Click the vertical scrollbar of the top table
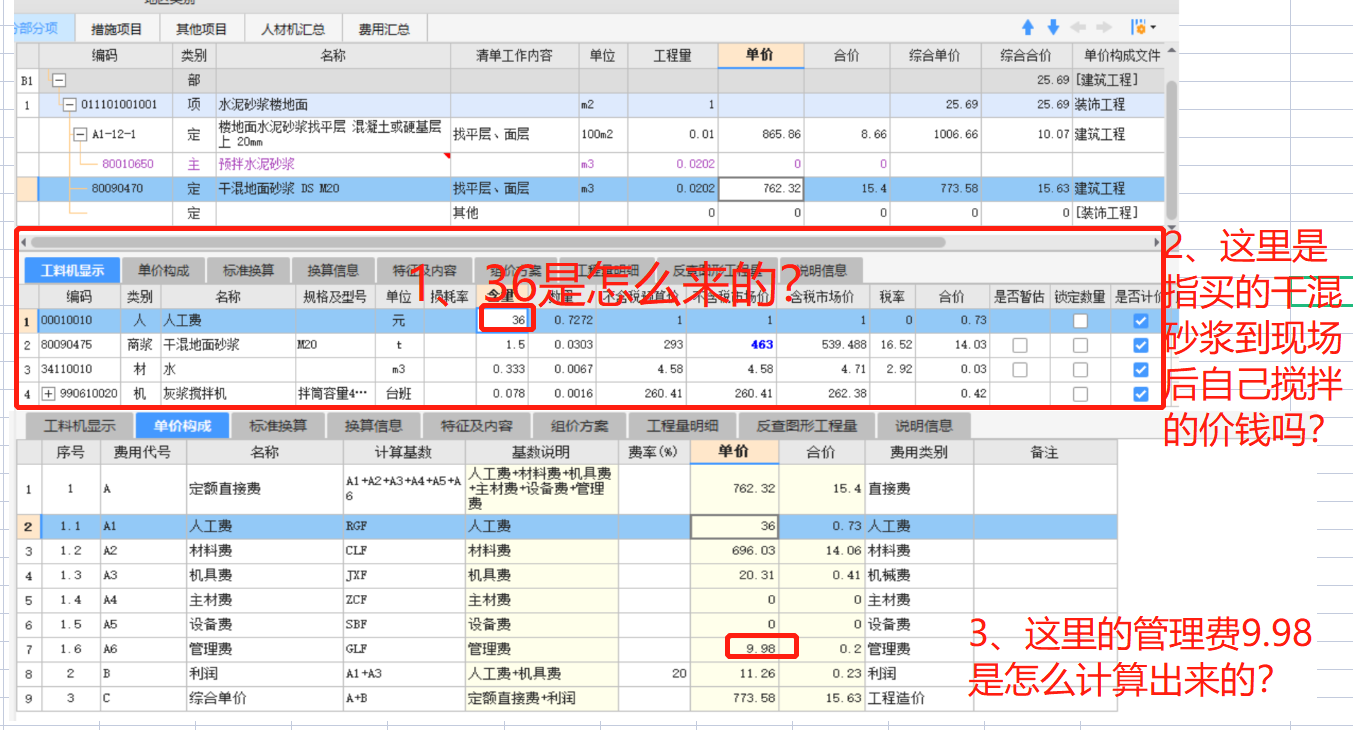This screenshot has width=1353, height=730. (x=1171, y=150)
